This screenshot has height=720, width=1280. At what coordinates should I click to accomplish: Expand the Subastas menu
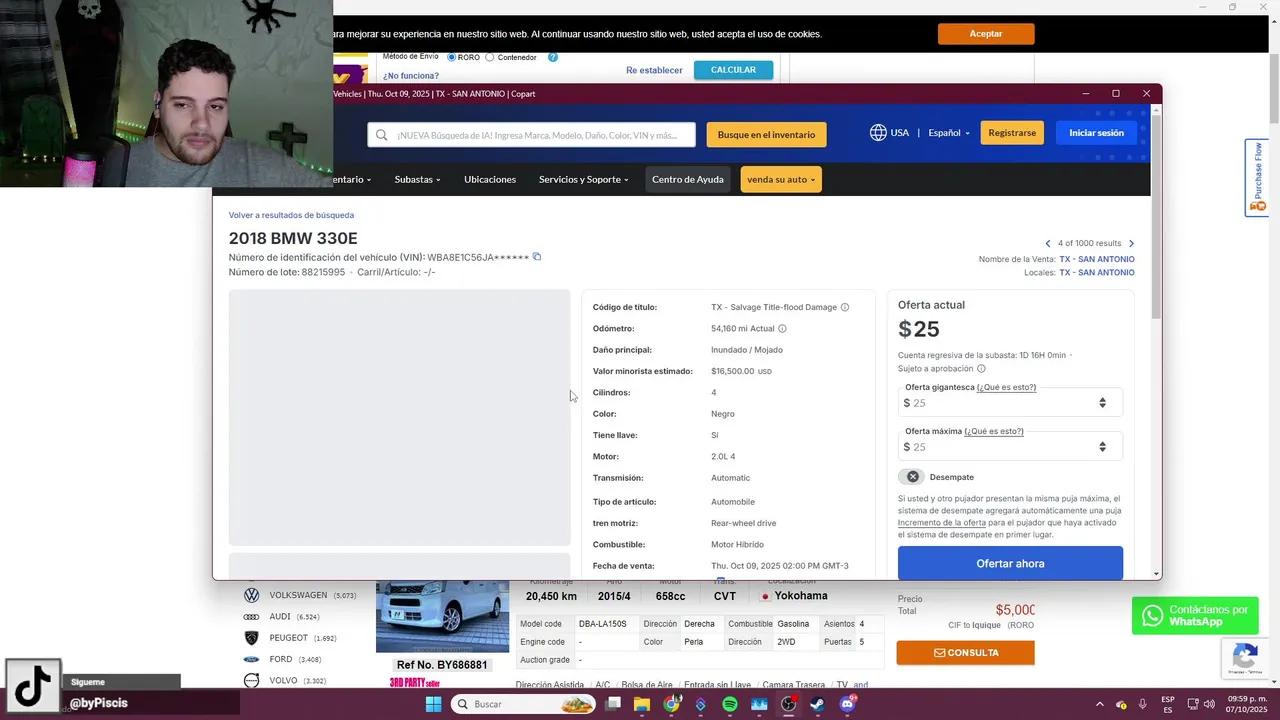coord(417,179)
